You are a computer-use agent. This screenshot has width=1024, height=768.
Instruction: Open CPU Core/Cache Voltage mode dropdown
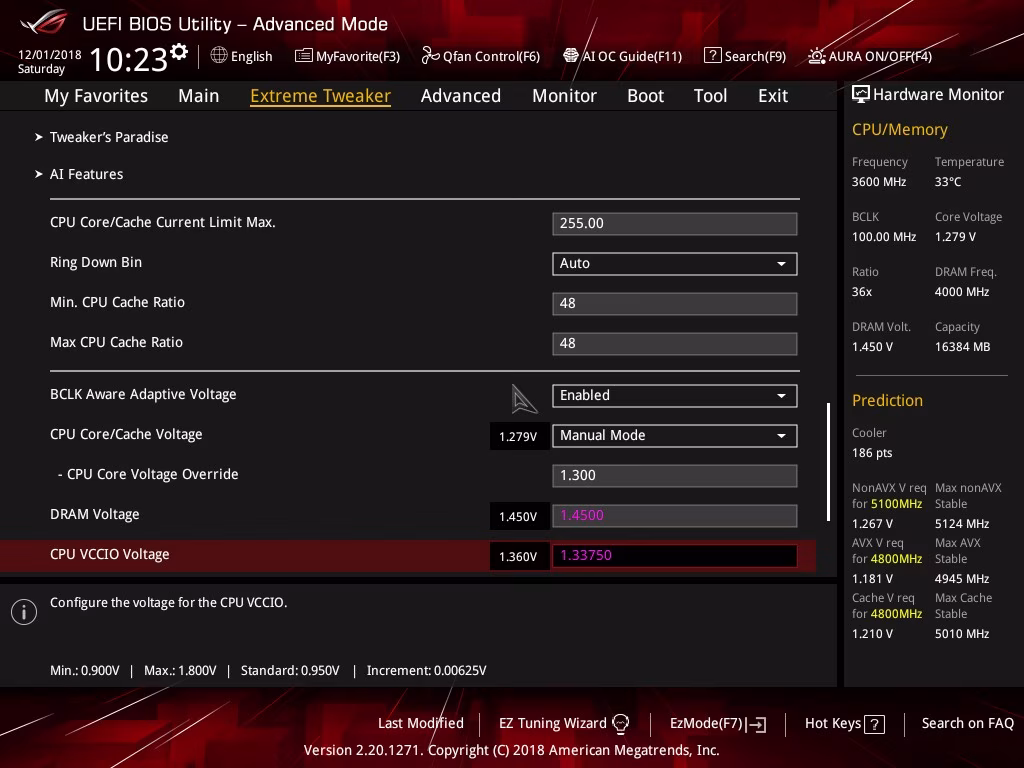point(675,436)
